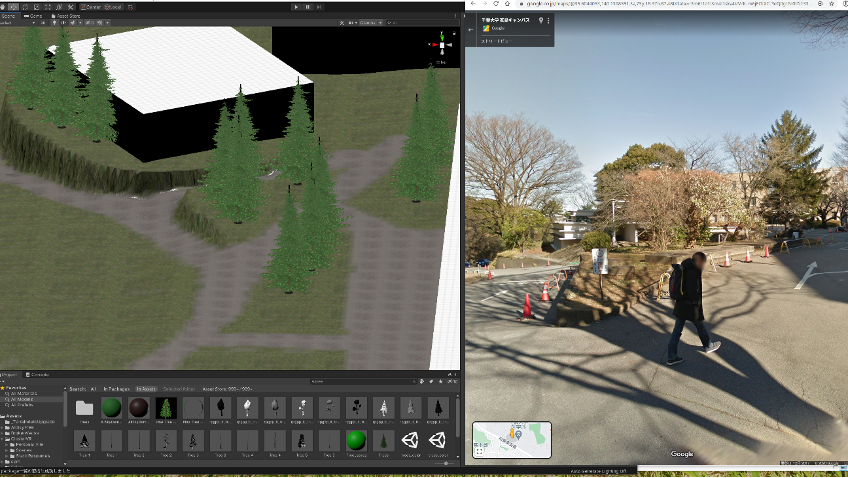
Task: Select the Scale tool in Unity toolbar
Action: [x=36, y=7]
